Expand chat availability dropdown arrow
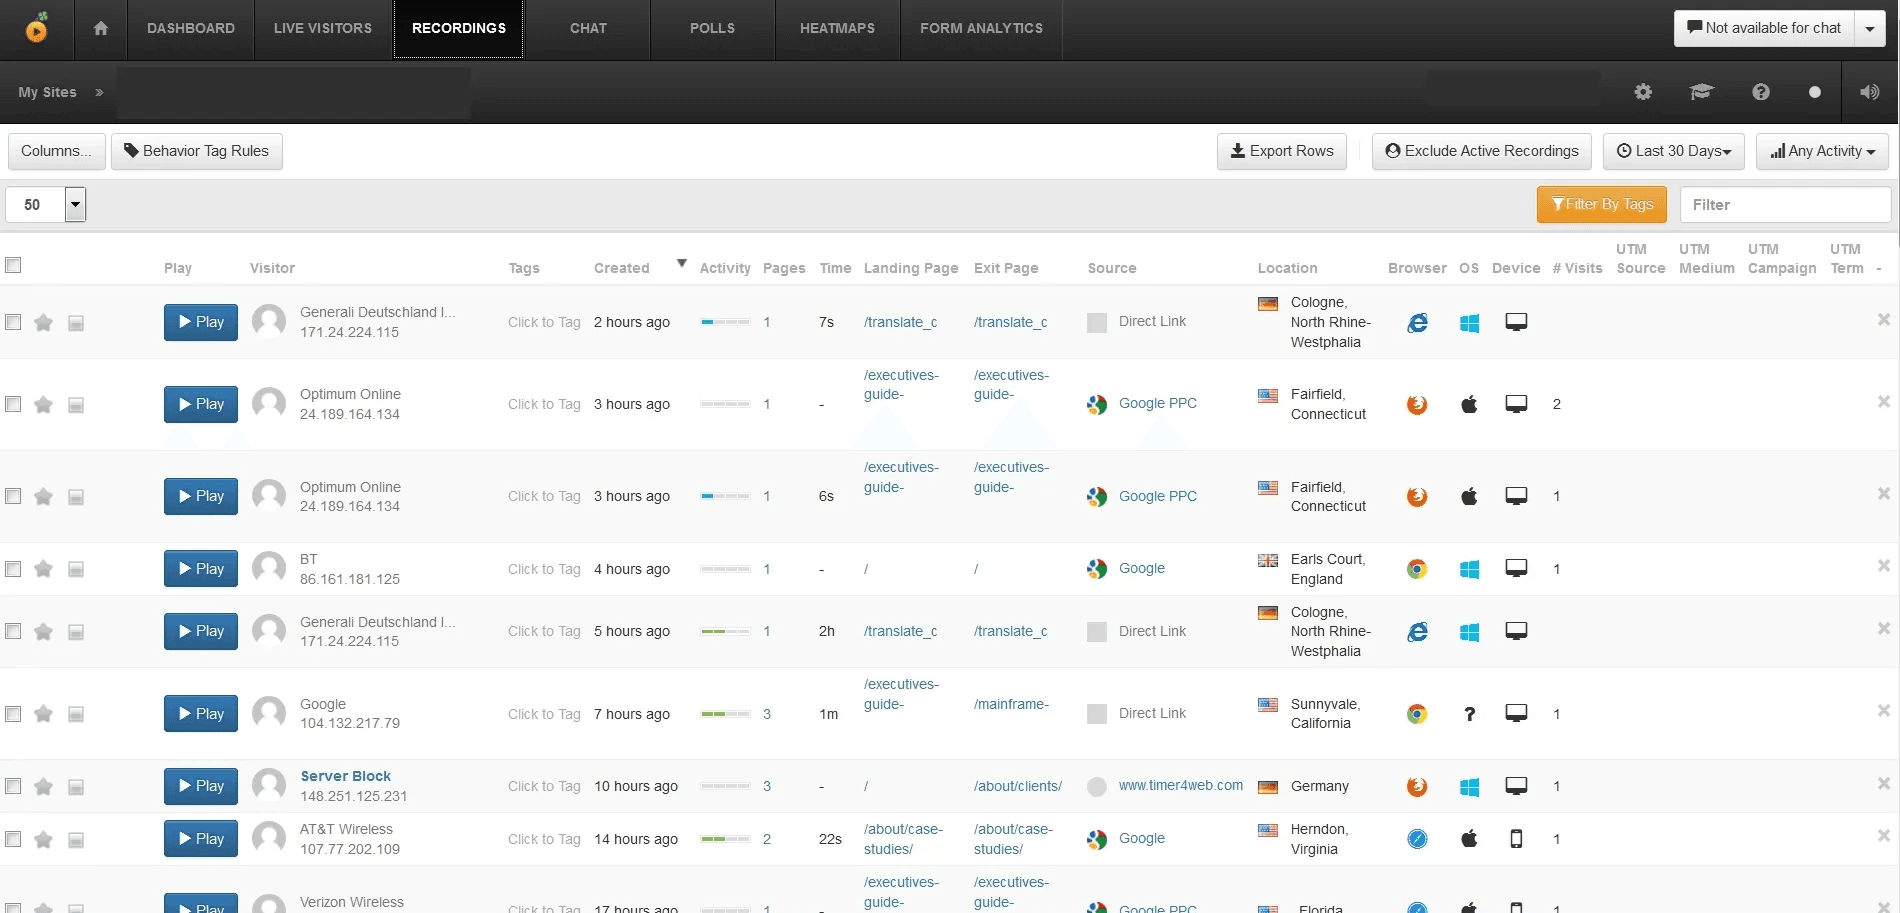Viewport: 1900px width, 913px height. tap(1870, 29)
